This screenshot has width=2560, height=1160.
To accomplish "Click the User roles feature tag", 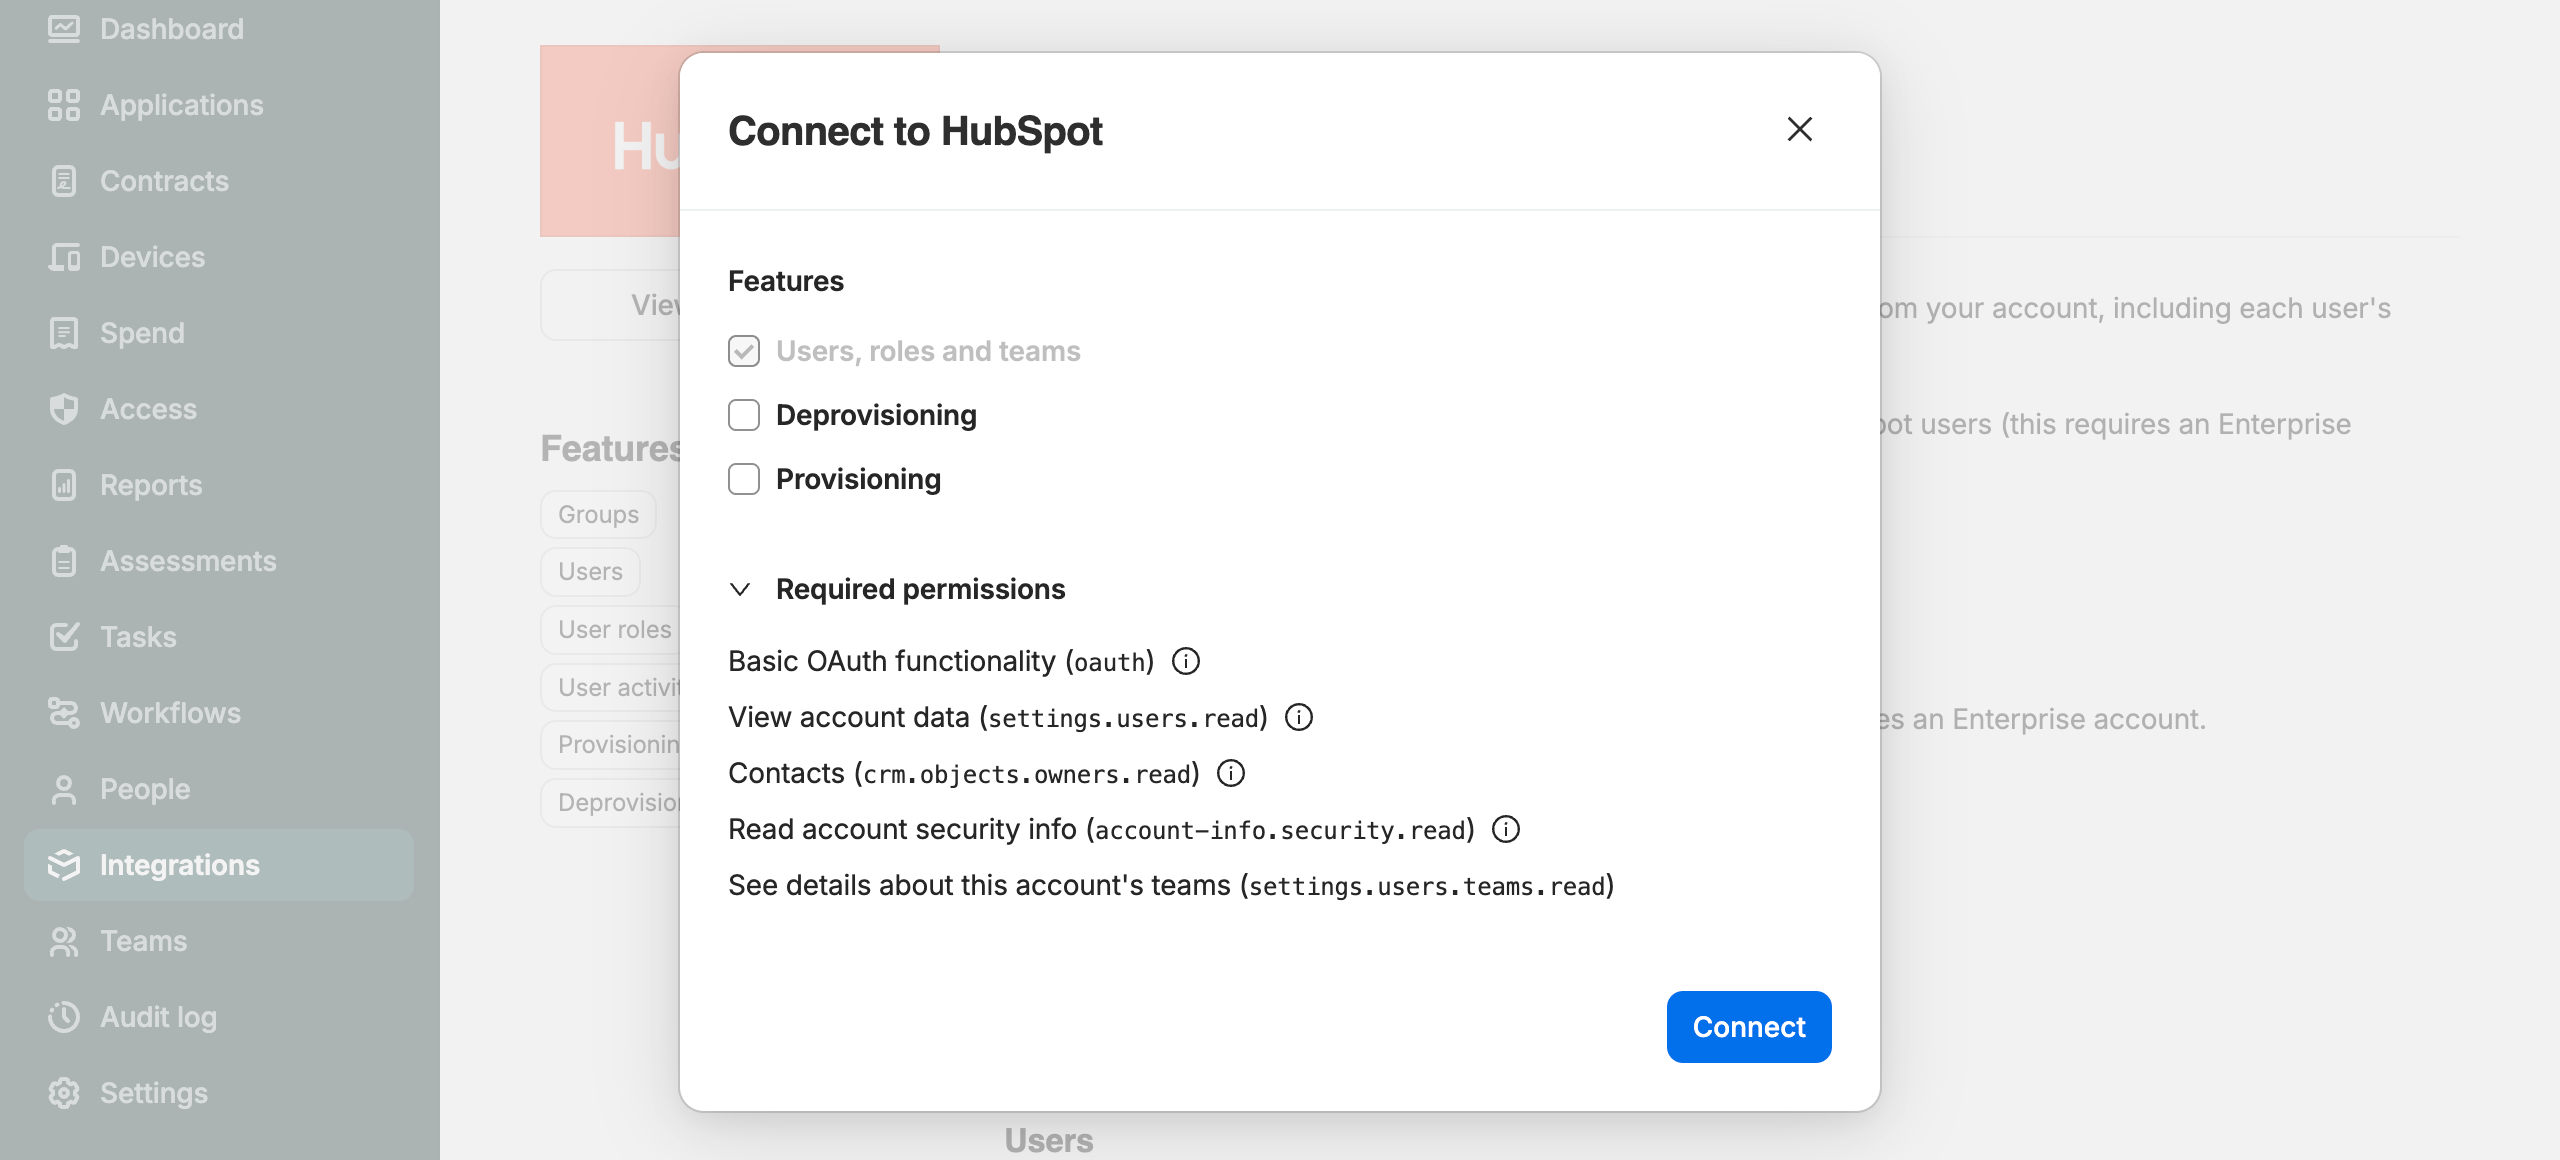I will (611, 629).
